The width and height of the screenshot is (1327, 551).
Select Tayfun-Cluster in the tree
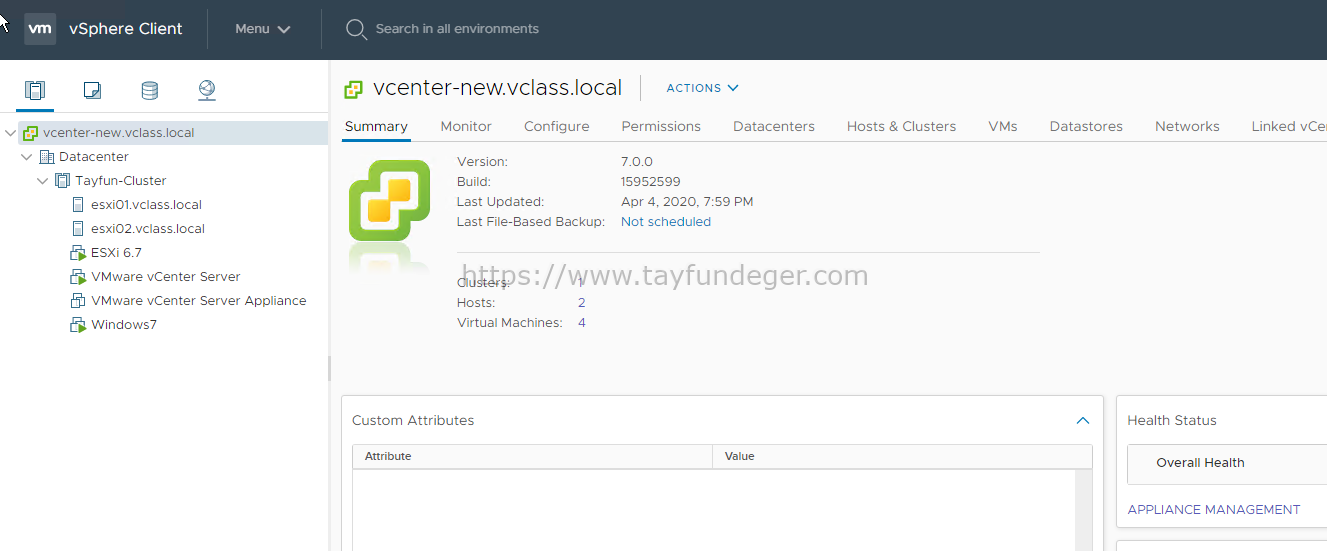coord(121,181)
